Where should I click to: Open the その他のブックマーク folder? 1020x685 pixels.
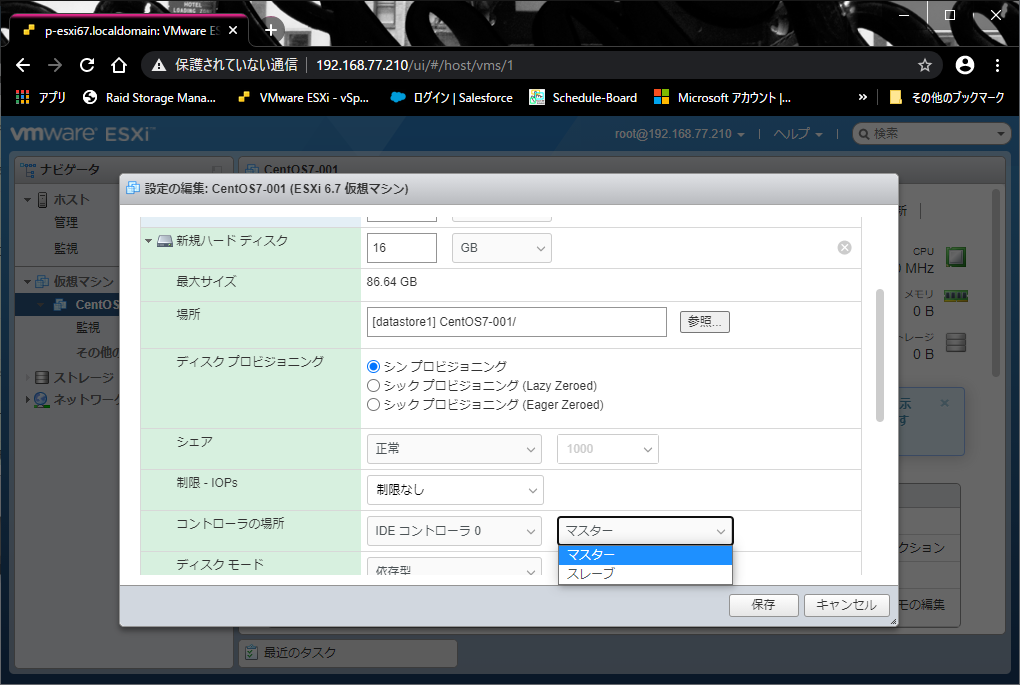coord(947,98)
